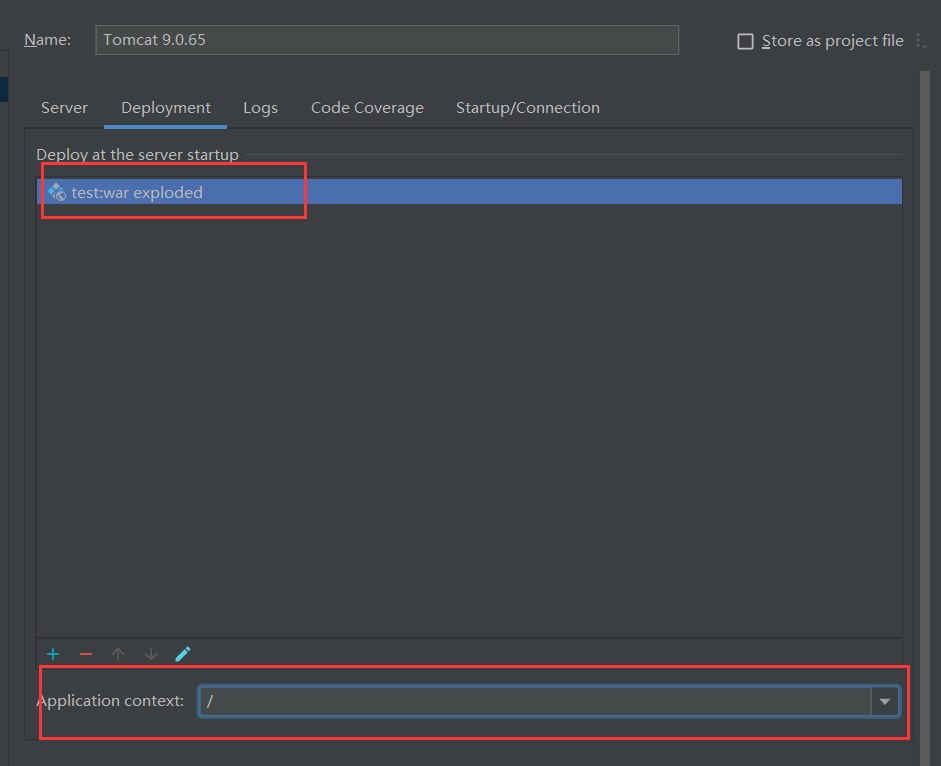The width and height of the screenshot is (941, 766).
Task: Switch to the Server tab
Action: [x=64, y=107]
